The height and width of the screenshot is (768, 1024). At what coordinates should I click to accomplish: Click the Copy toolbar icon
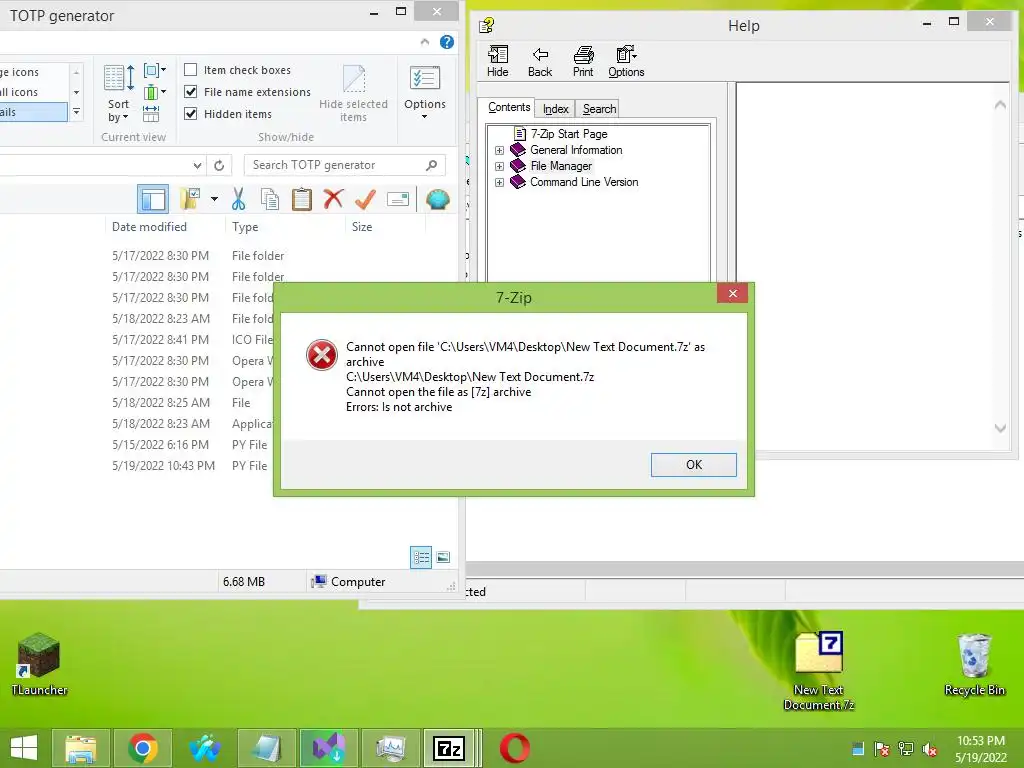(270, 199)
